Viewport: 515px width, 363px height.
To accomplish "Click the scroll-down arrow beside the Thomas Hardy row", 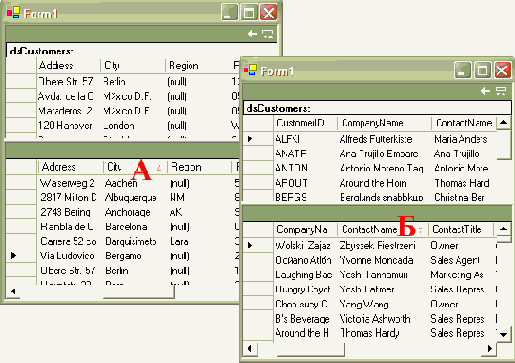I will pos(503,334).
